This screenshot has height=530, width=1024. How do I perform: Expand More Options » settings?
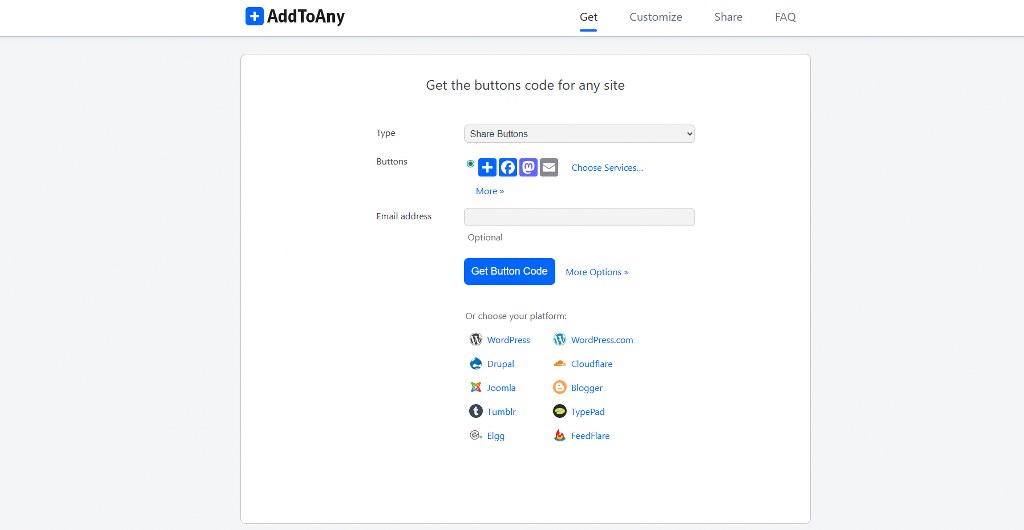(x=597, y=272)
